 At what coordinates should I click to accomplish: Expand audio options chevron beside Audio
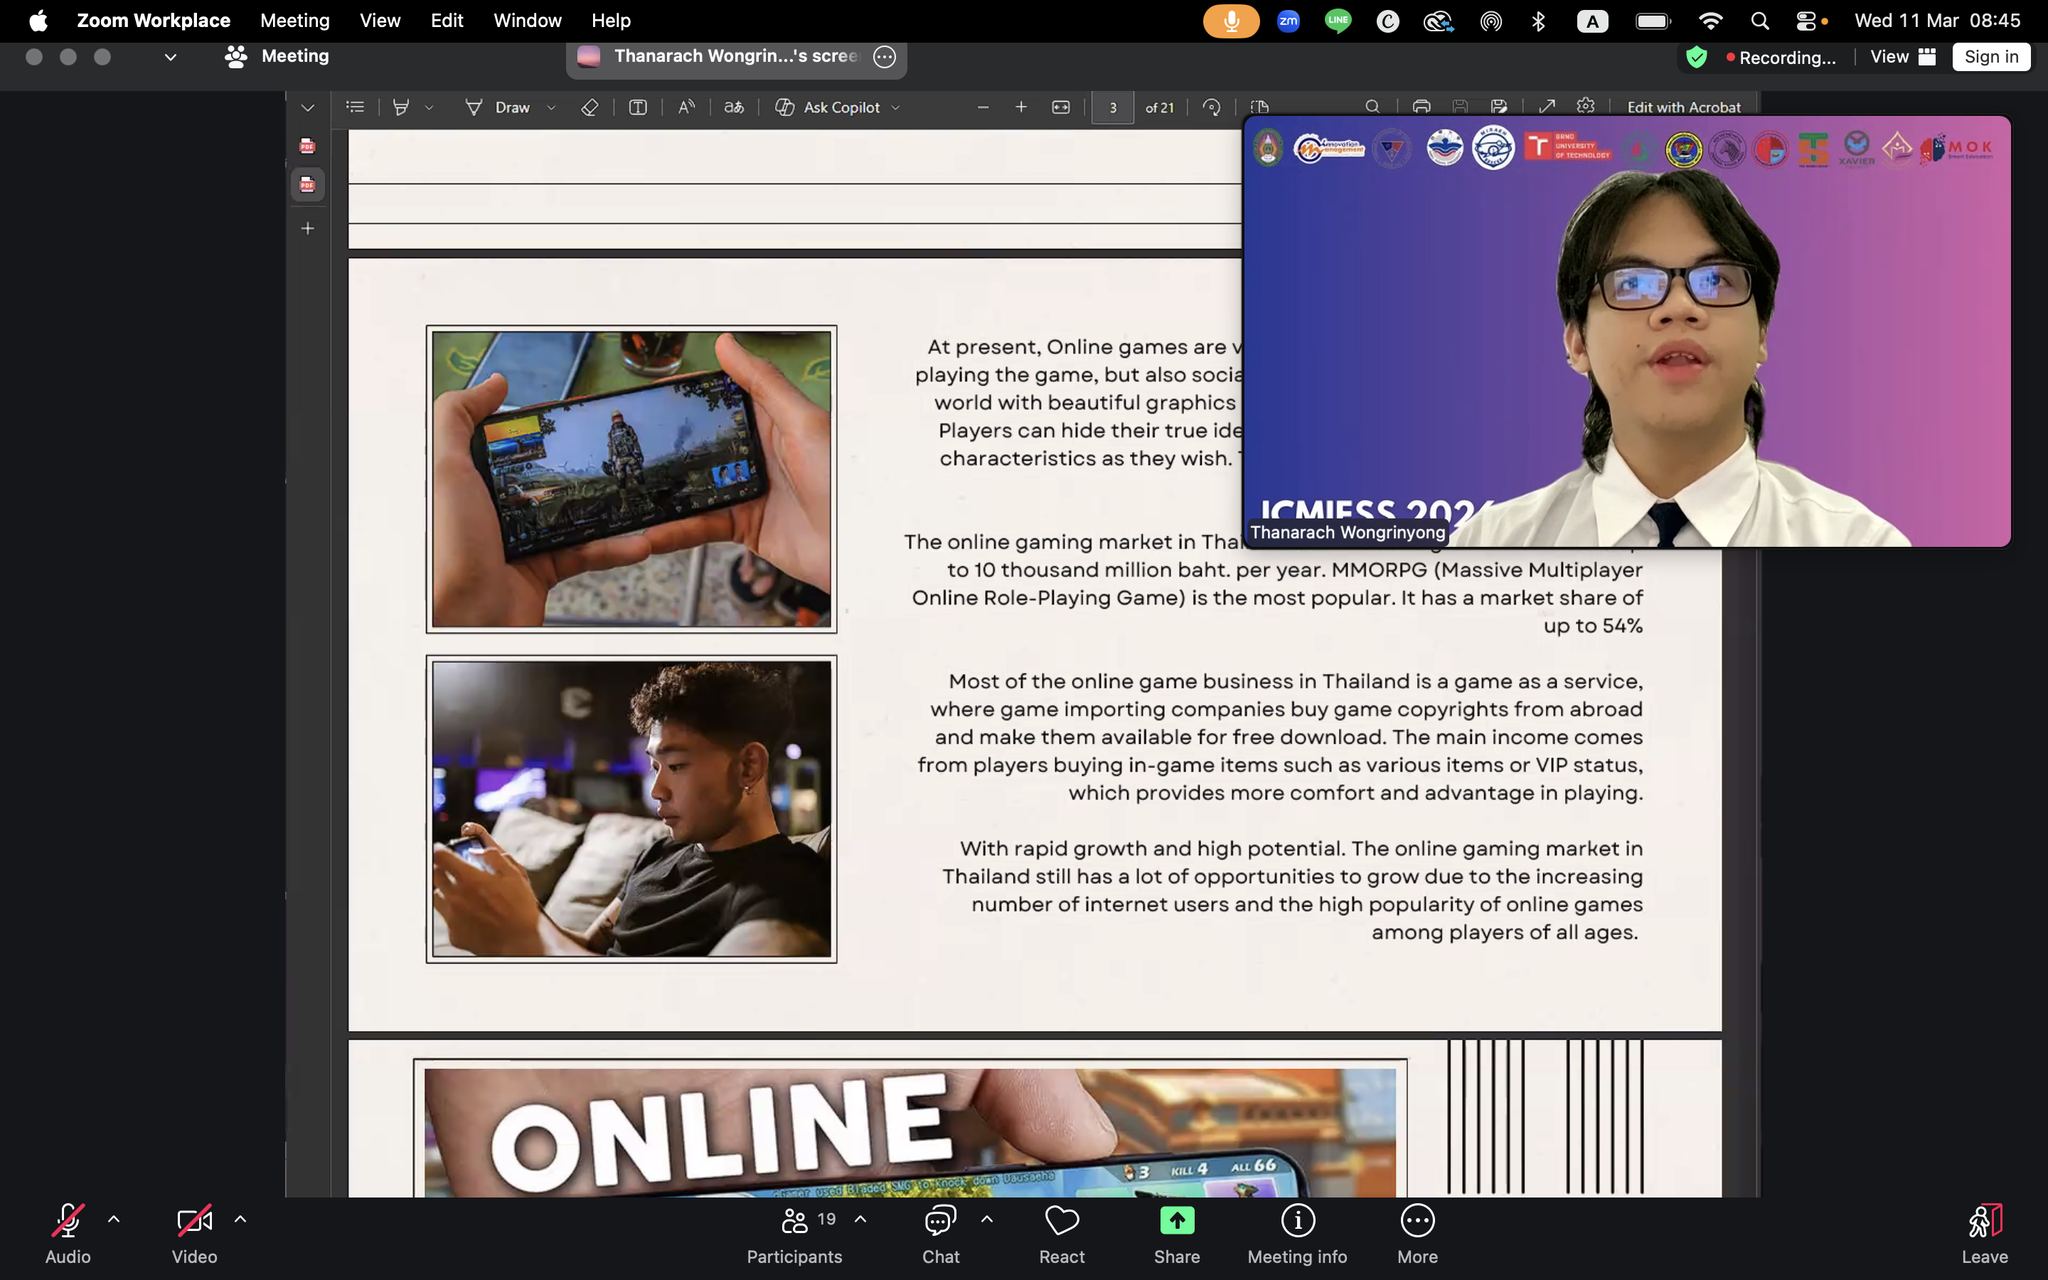[114, 1219]
